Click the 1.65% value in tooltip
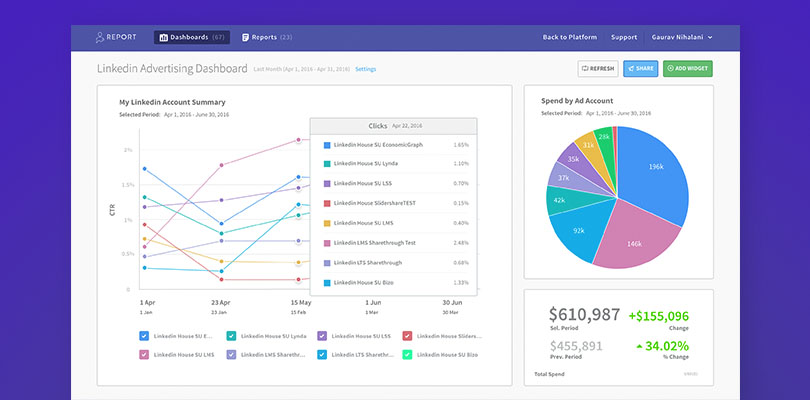Viewport: 810px width, 400px height. coord(461,145)
